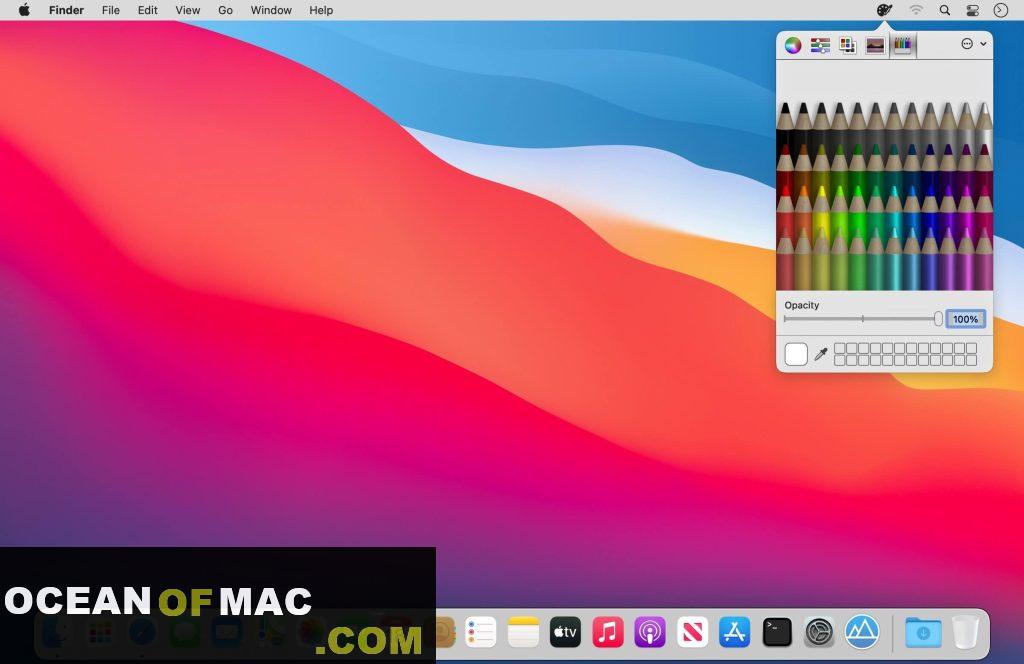Open the App Store from Dock
Viewport: 1024px width, 664px height.
pyautogui.click(x=735, y=632)
